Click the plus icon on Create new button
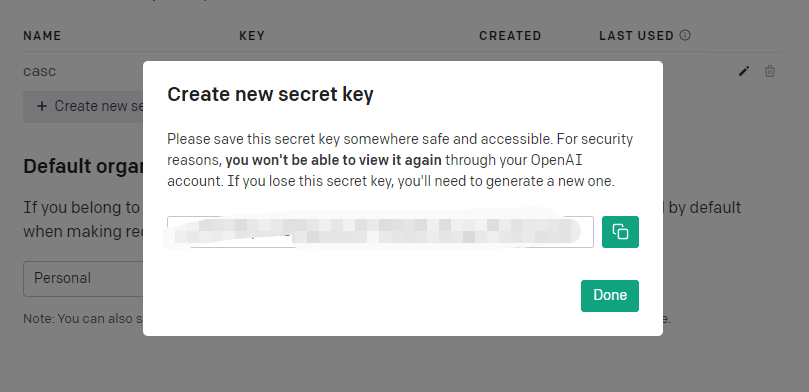The image size is (809, 392). point(42,106)
